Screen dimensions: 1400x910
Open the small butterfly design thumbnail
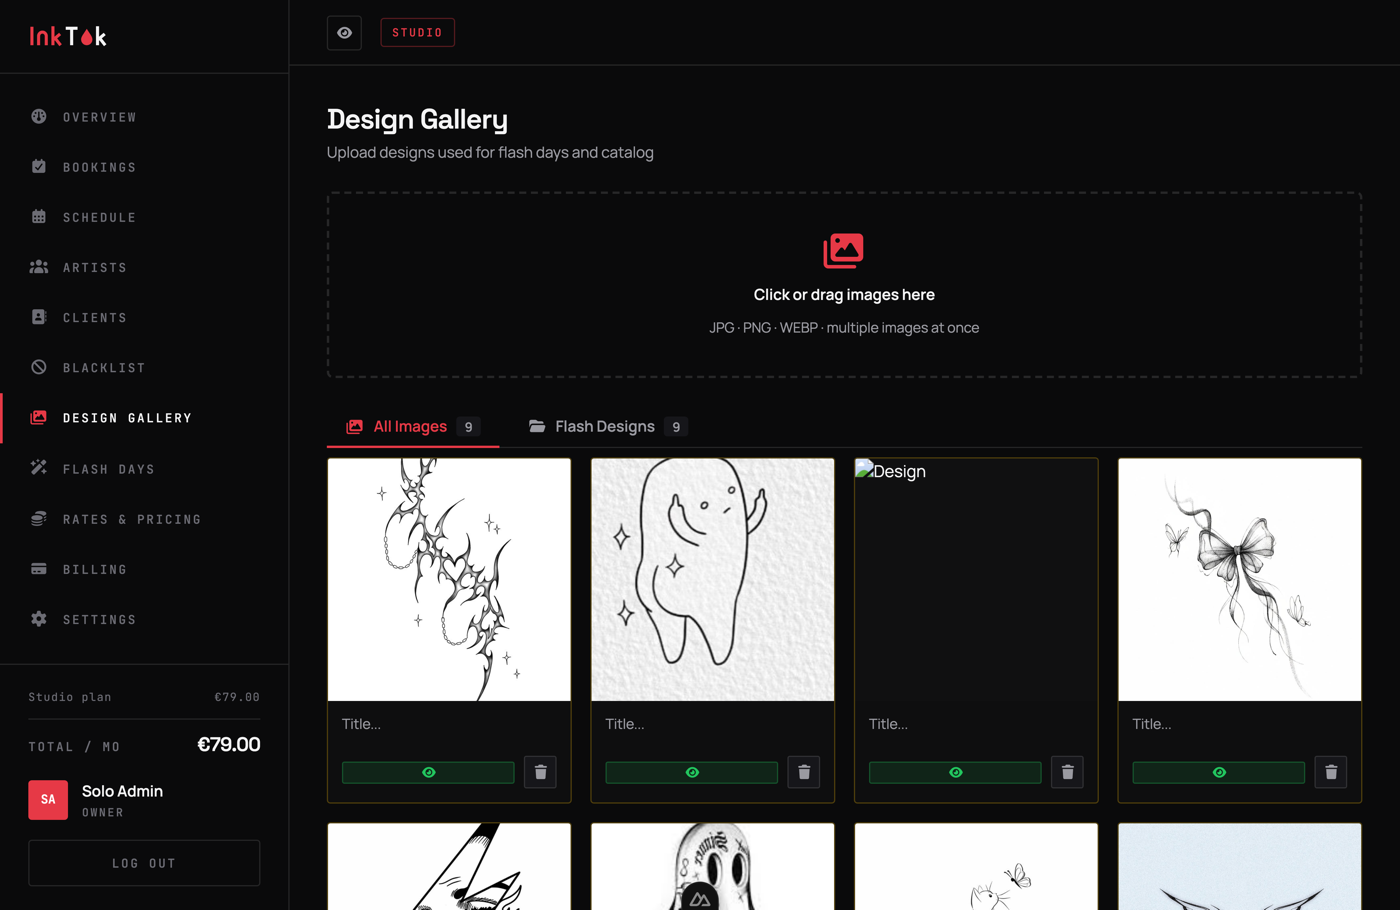coord(976,867)
